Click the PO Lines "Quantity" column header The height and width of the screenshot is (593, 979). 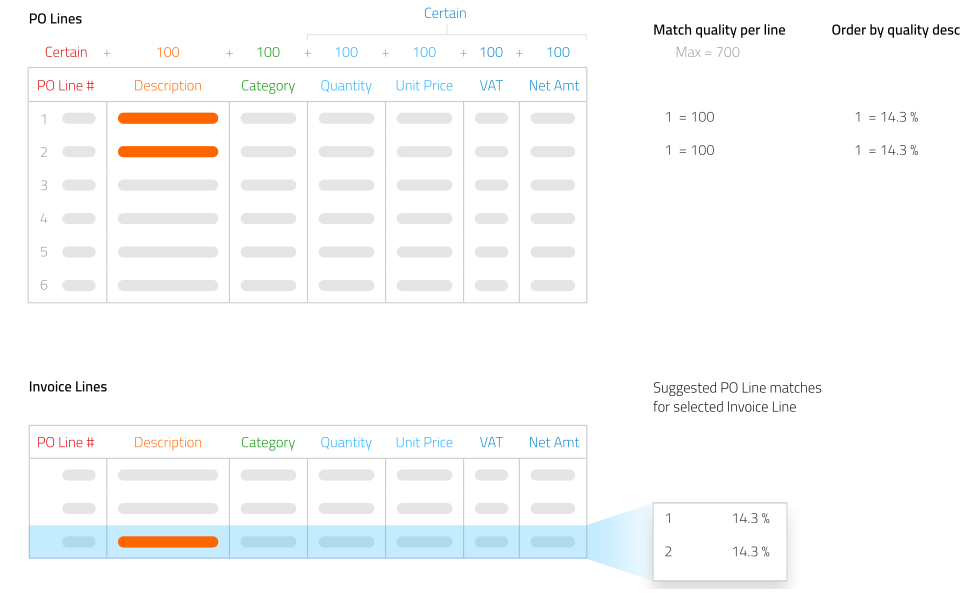346,86
